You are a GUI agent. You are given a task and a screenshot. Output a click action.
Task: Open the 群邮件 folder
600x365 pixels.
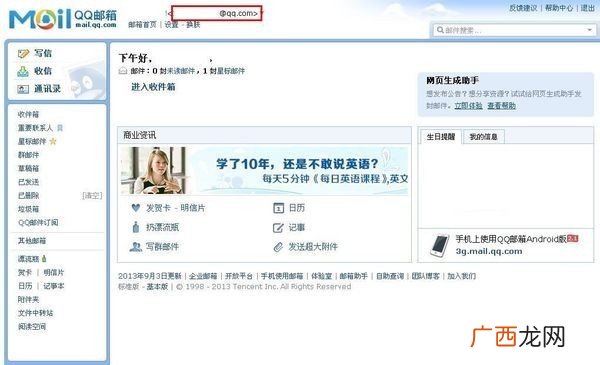pos(28,155)
